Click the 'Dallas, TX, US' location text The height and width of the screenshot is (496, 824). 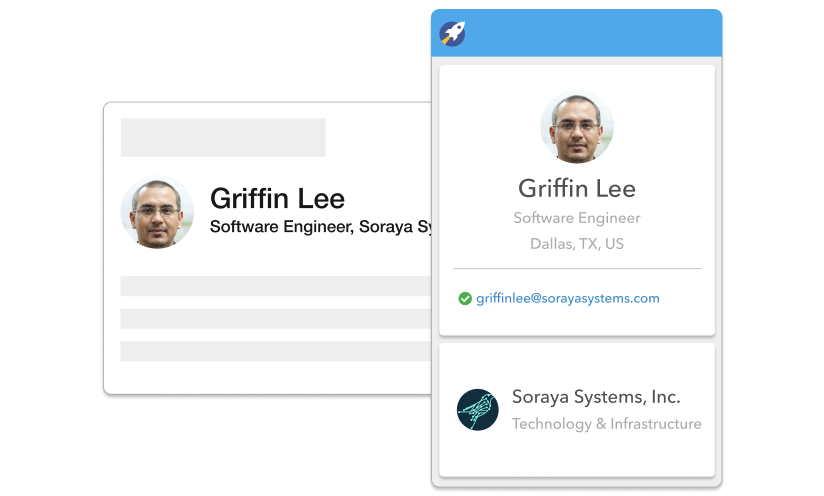point(577,244)
